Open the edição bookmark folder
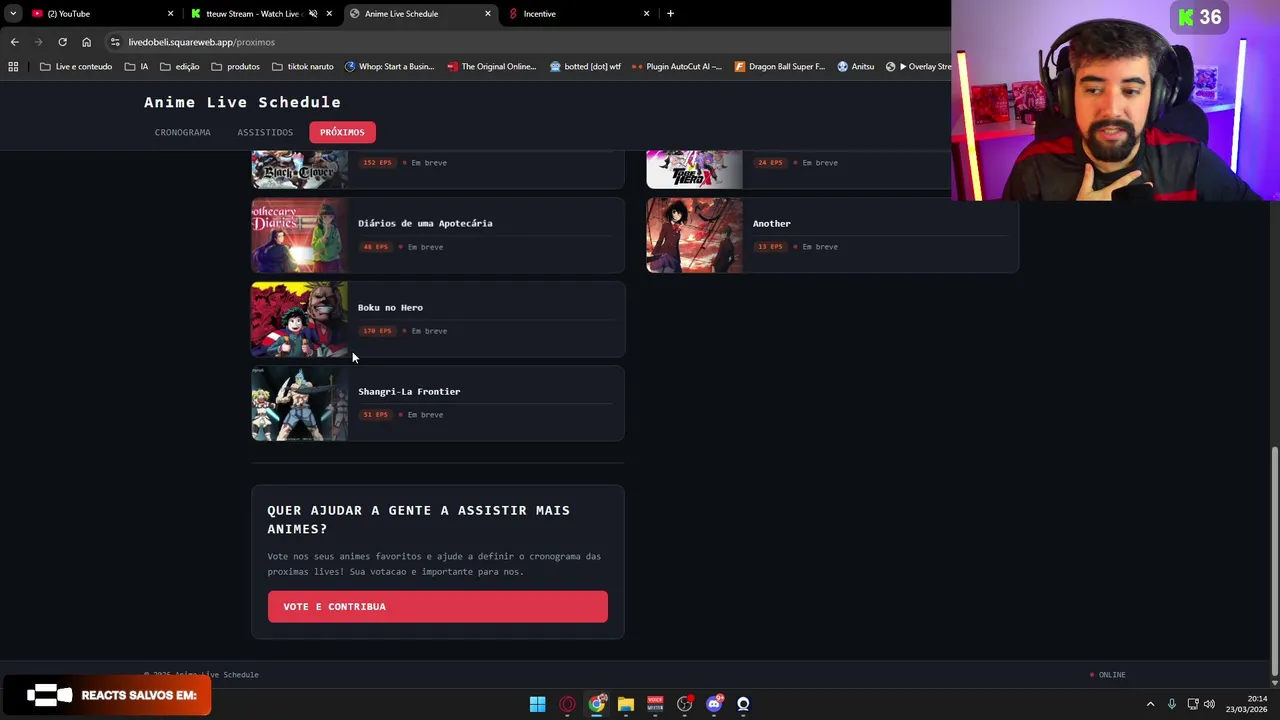The height and width of the screenshot is (720, 1280). tap(180, 67)
